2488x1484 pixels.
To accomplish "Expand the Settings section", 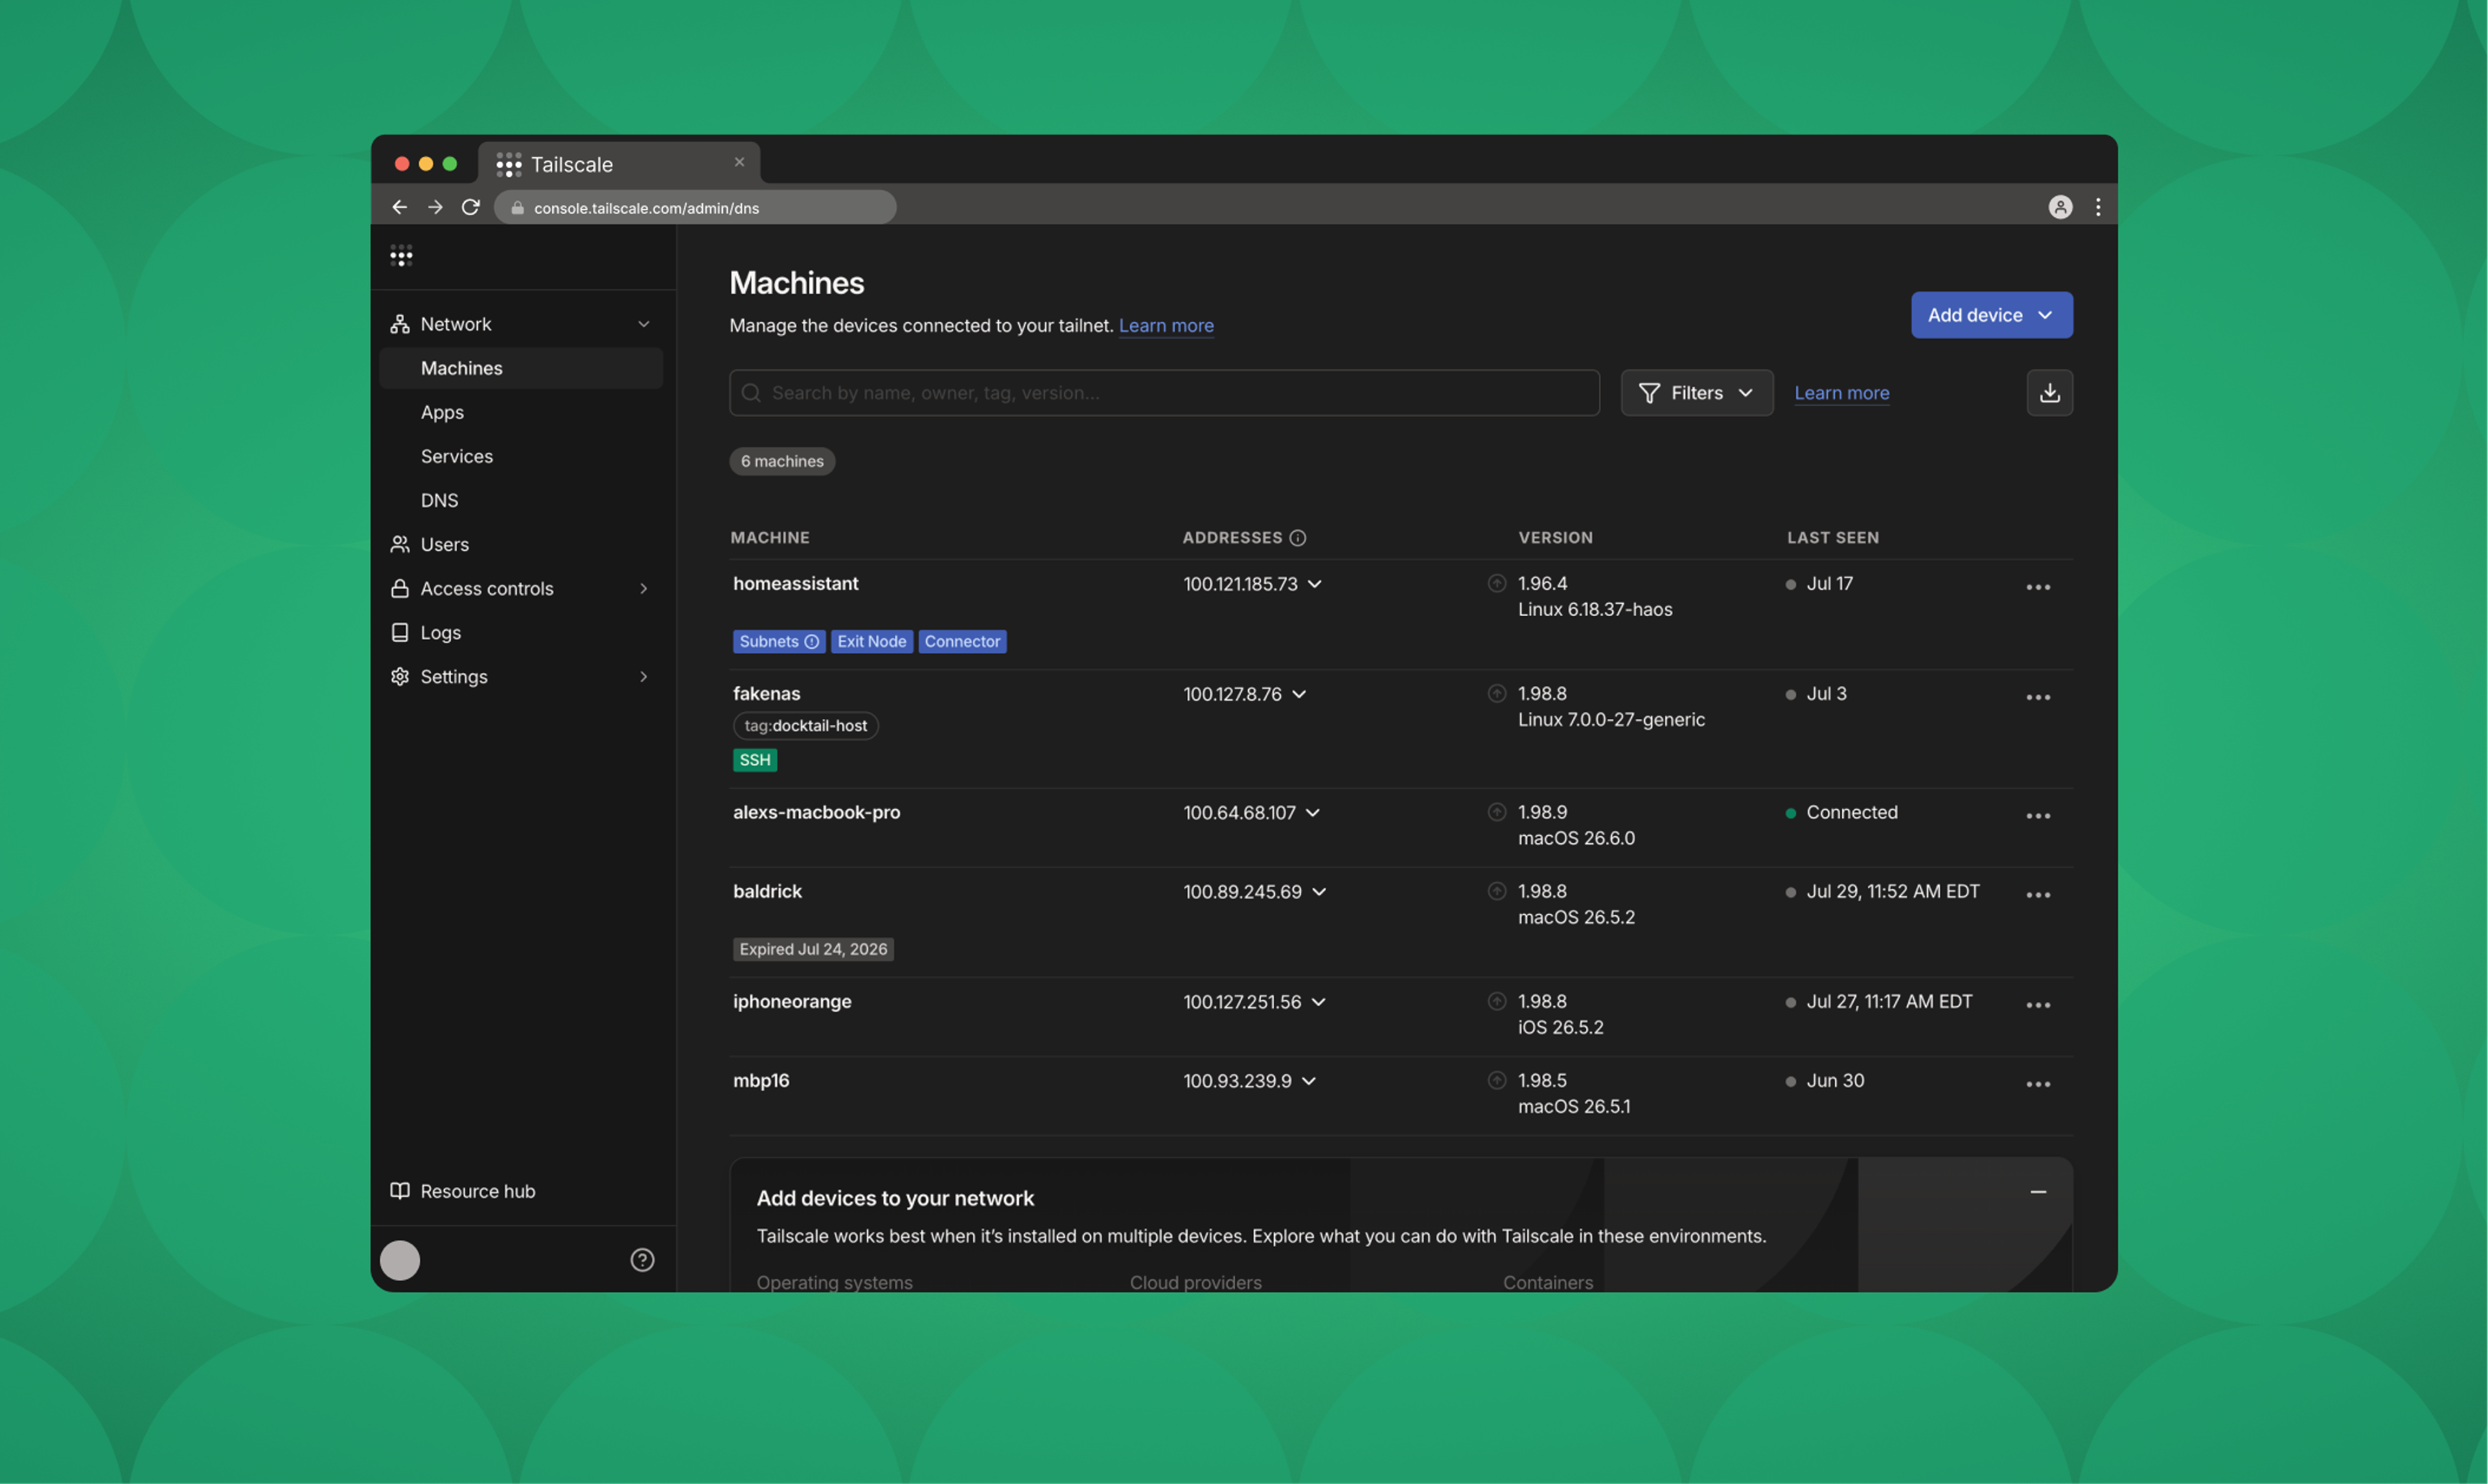I will pyautogui.click(x=644, y=677).
